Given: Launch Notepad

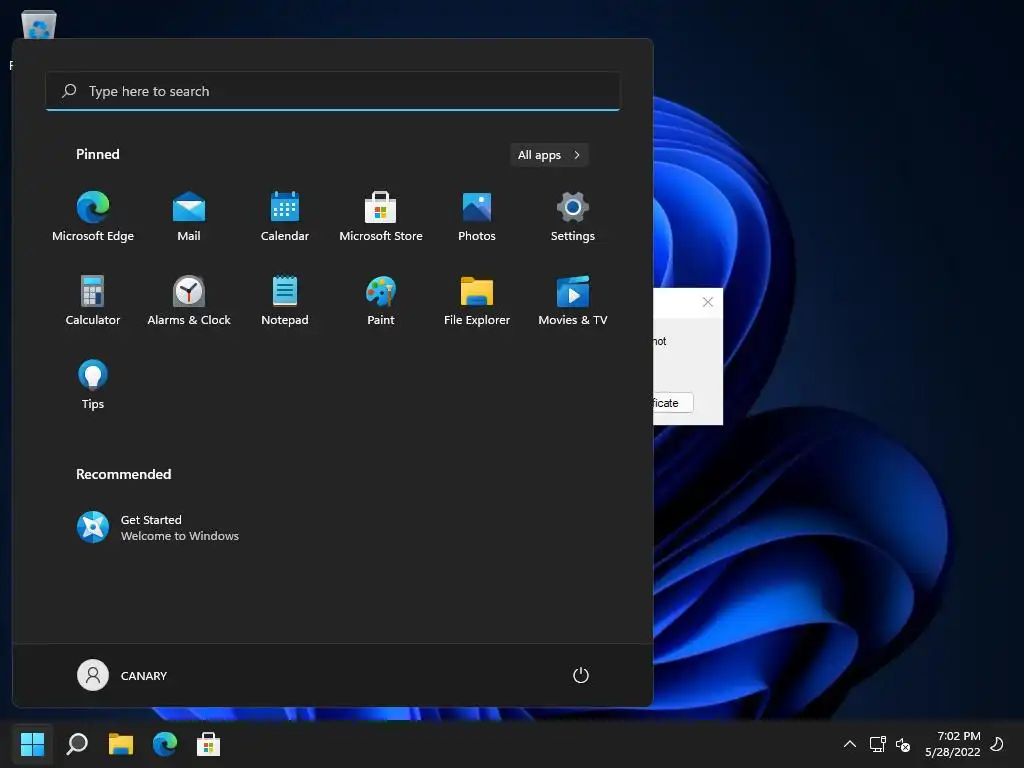Looking at the screenshot, I should click(285, 300).
